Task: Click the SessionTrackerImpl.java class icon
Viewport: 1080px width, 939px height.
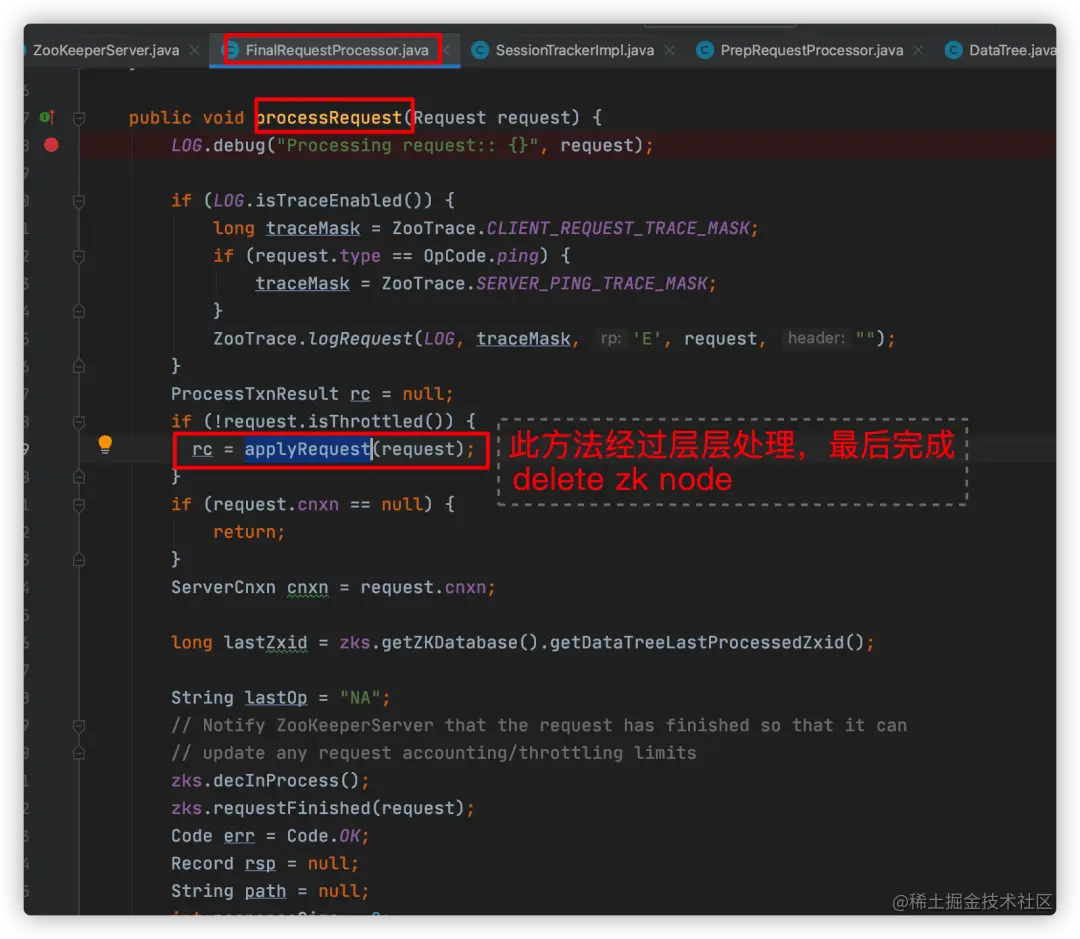Action: [480, 50]
